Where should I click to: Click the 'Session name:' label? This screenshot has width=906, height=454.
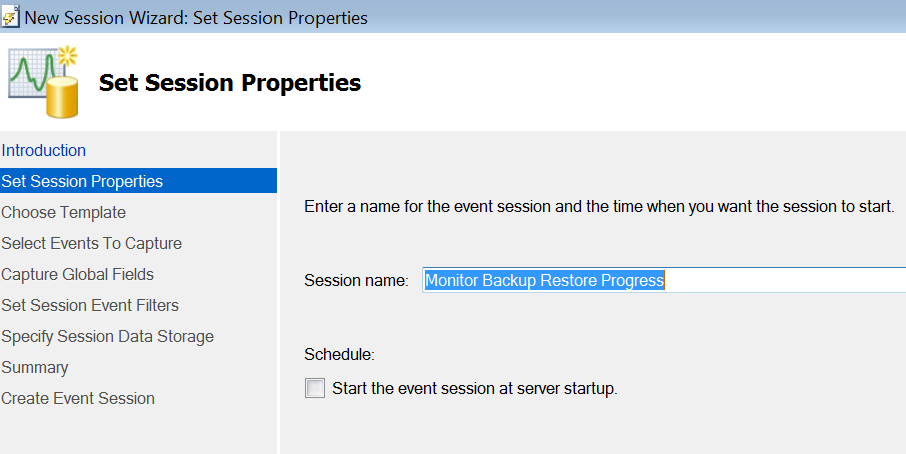[356, 280]
